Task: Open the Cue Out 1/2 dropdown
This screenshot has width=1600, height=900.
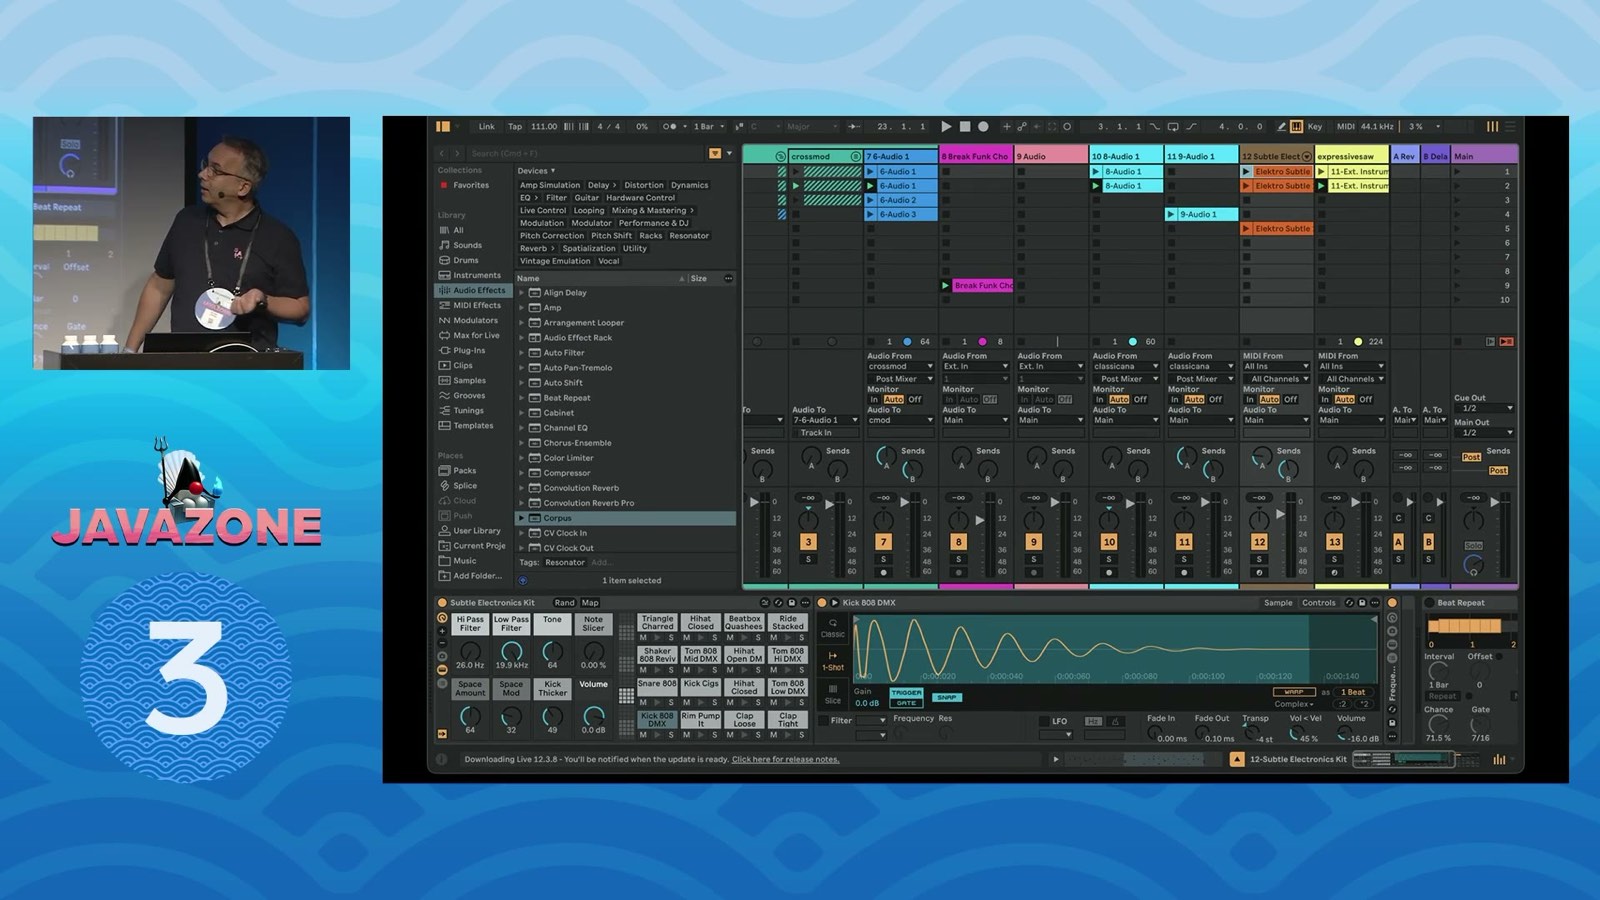Action: tap(1484, 408)
